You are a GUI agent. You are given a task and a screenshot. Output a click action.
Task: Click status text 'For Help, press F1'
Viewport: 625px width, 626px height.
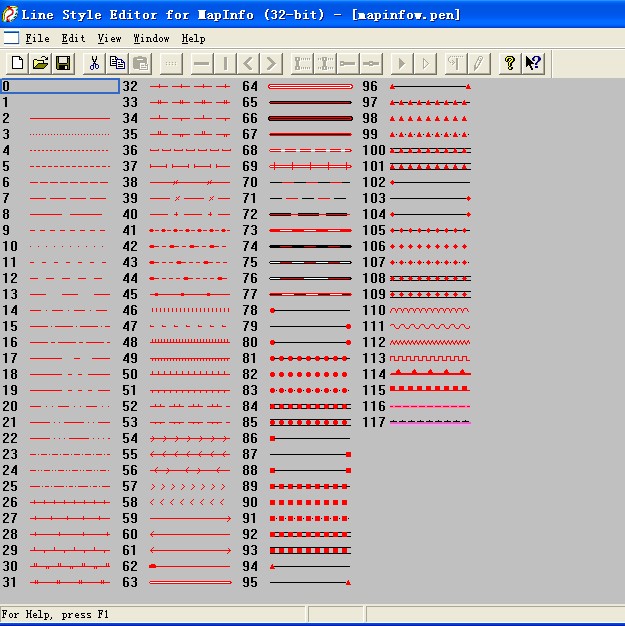pos(55,614)
